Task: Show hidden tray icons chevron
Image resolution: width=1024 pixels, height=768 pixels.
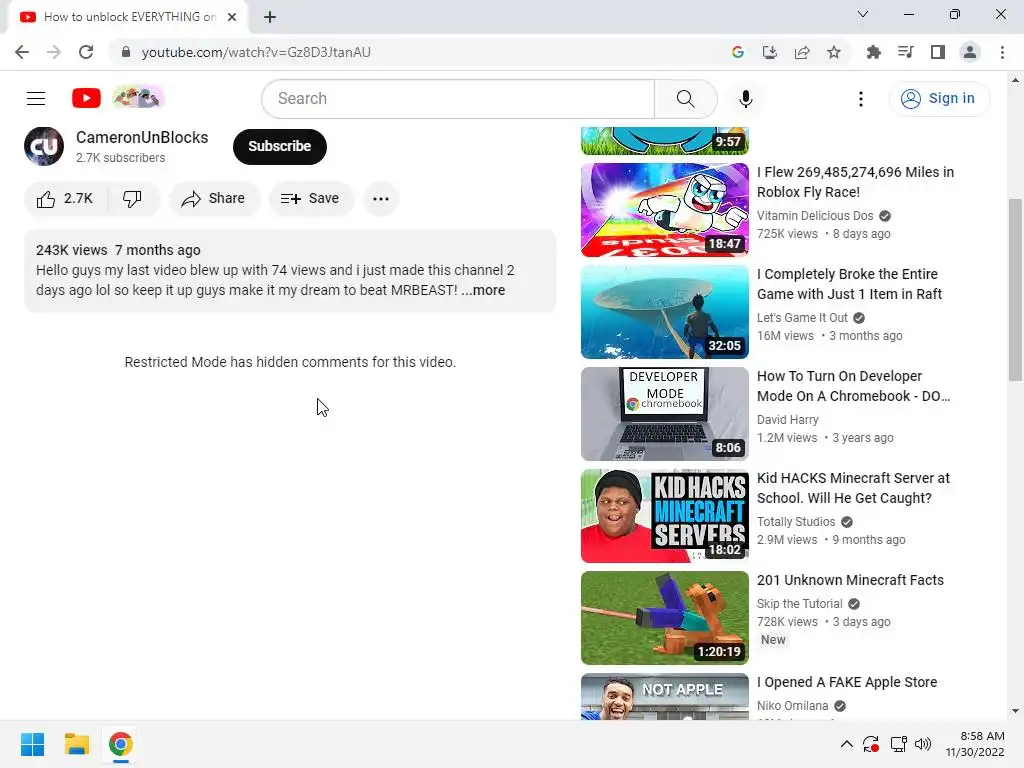Action: pos(846,744)
